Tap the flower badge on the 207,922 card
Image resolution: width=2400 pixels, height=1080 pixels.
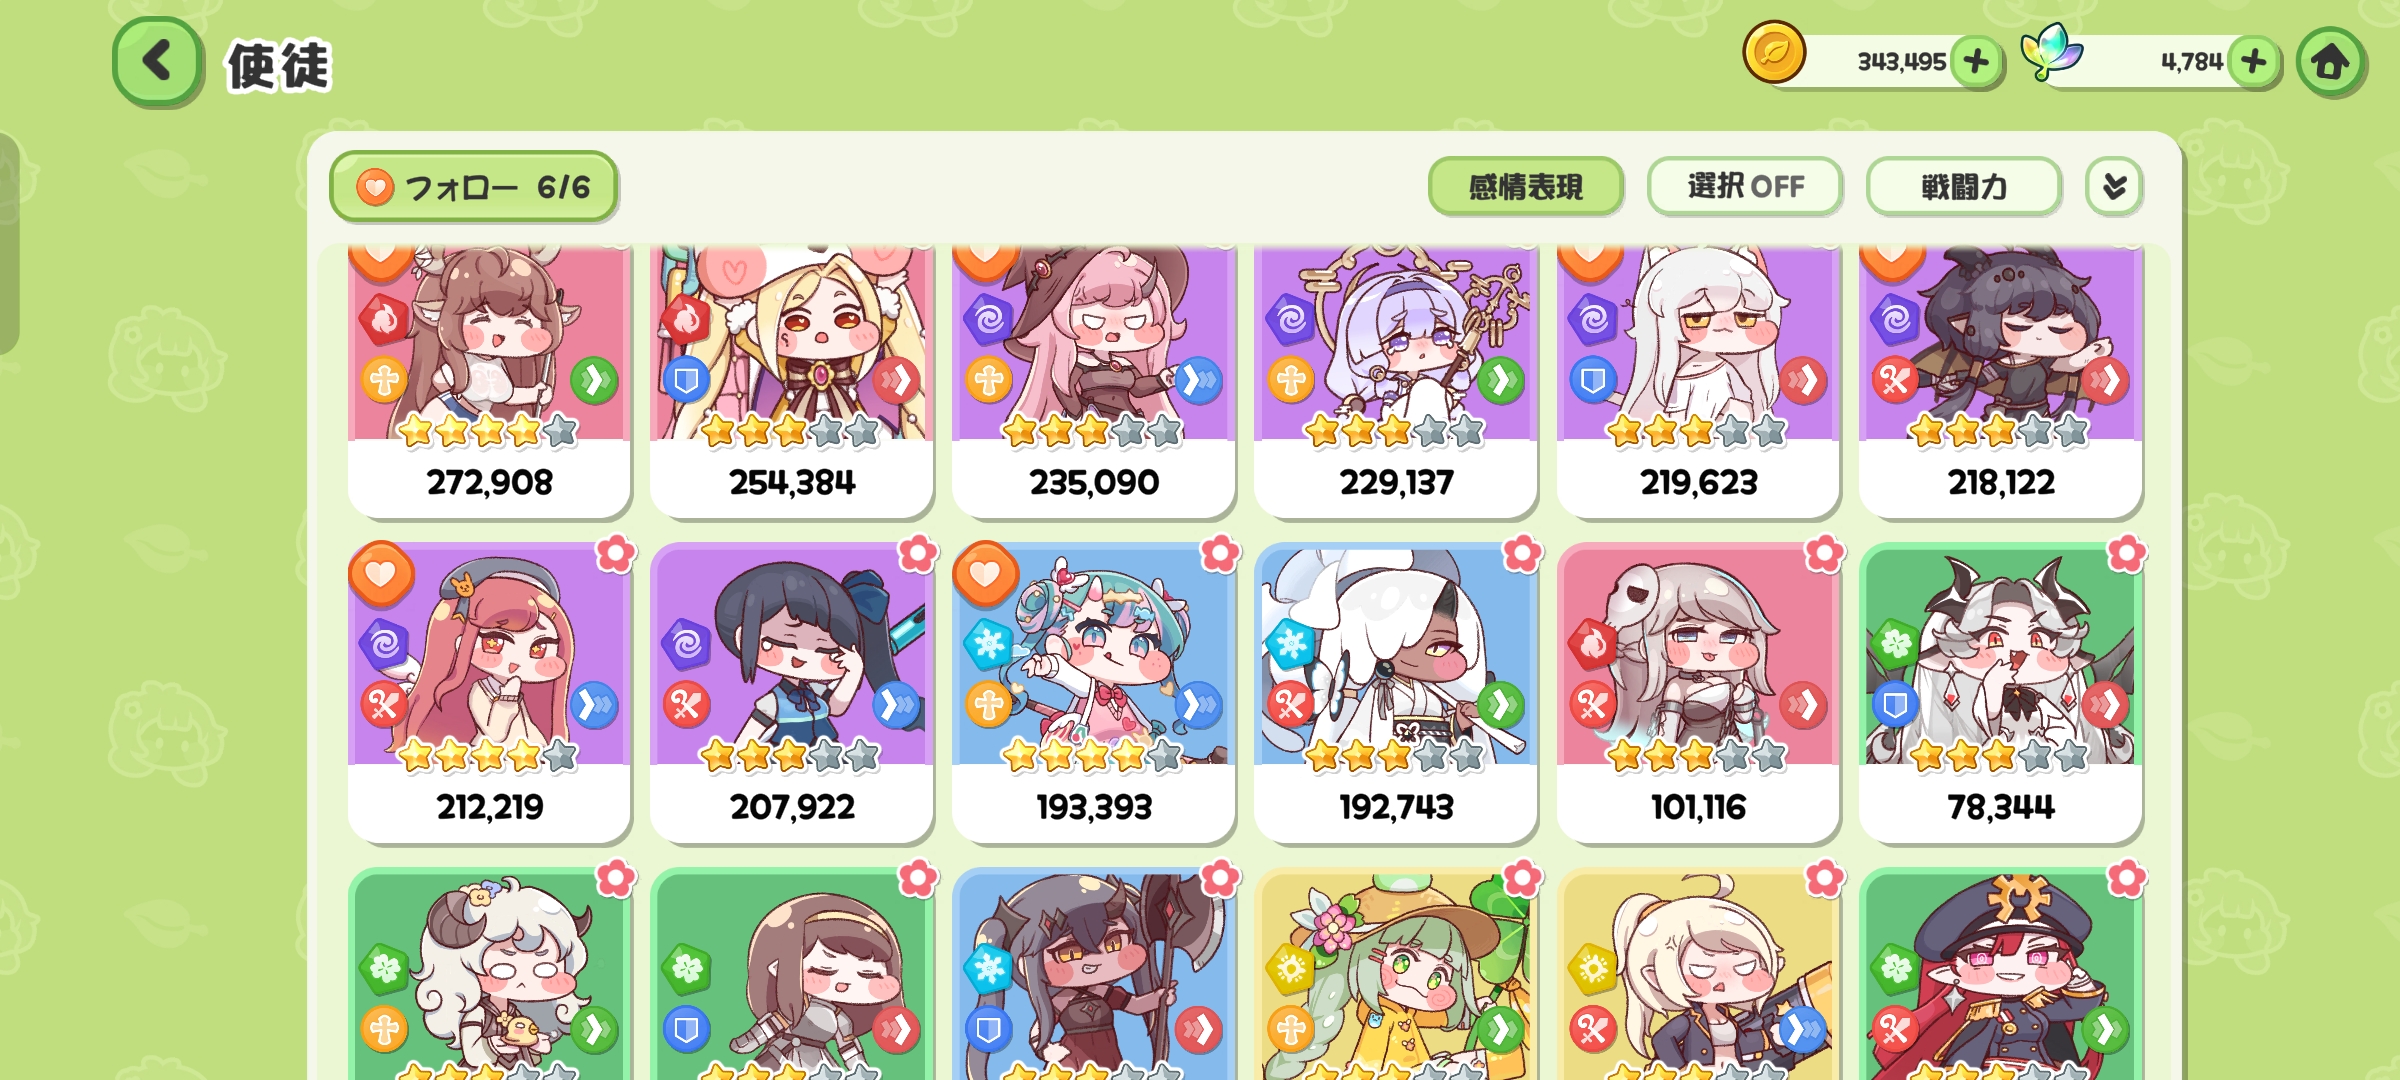917,553
